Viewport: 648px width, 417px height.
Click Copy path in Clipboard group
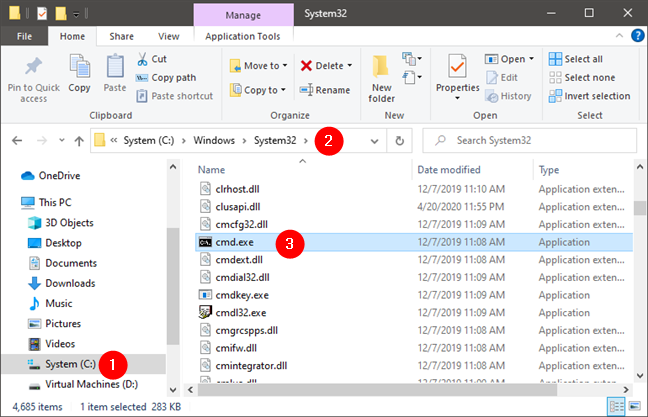(x=166, y=78)
